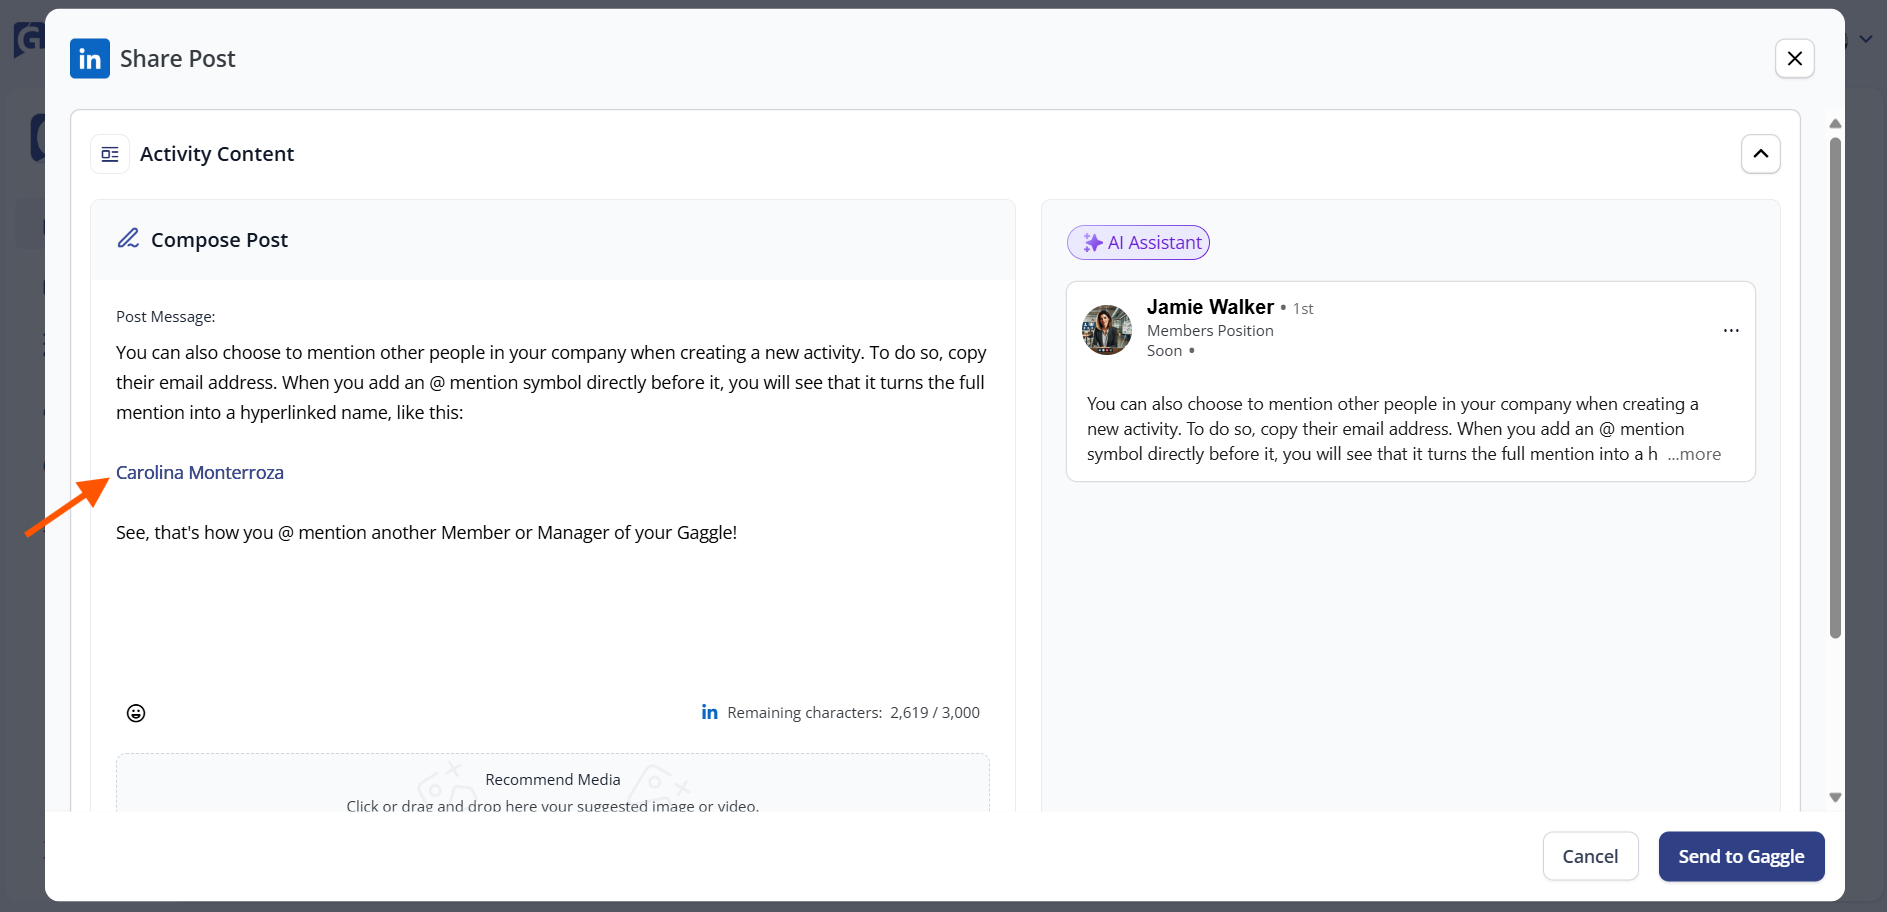Expand the truncated preview with ...more
The height and width of the screenshot is (912, 1887).
pyautogui.click(x=1694, y=454)
